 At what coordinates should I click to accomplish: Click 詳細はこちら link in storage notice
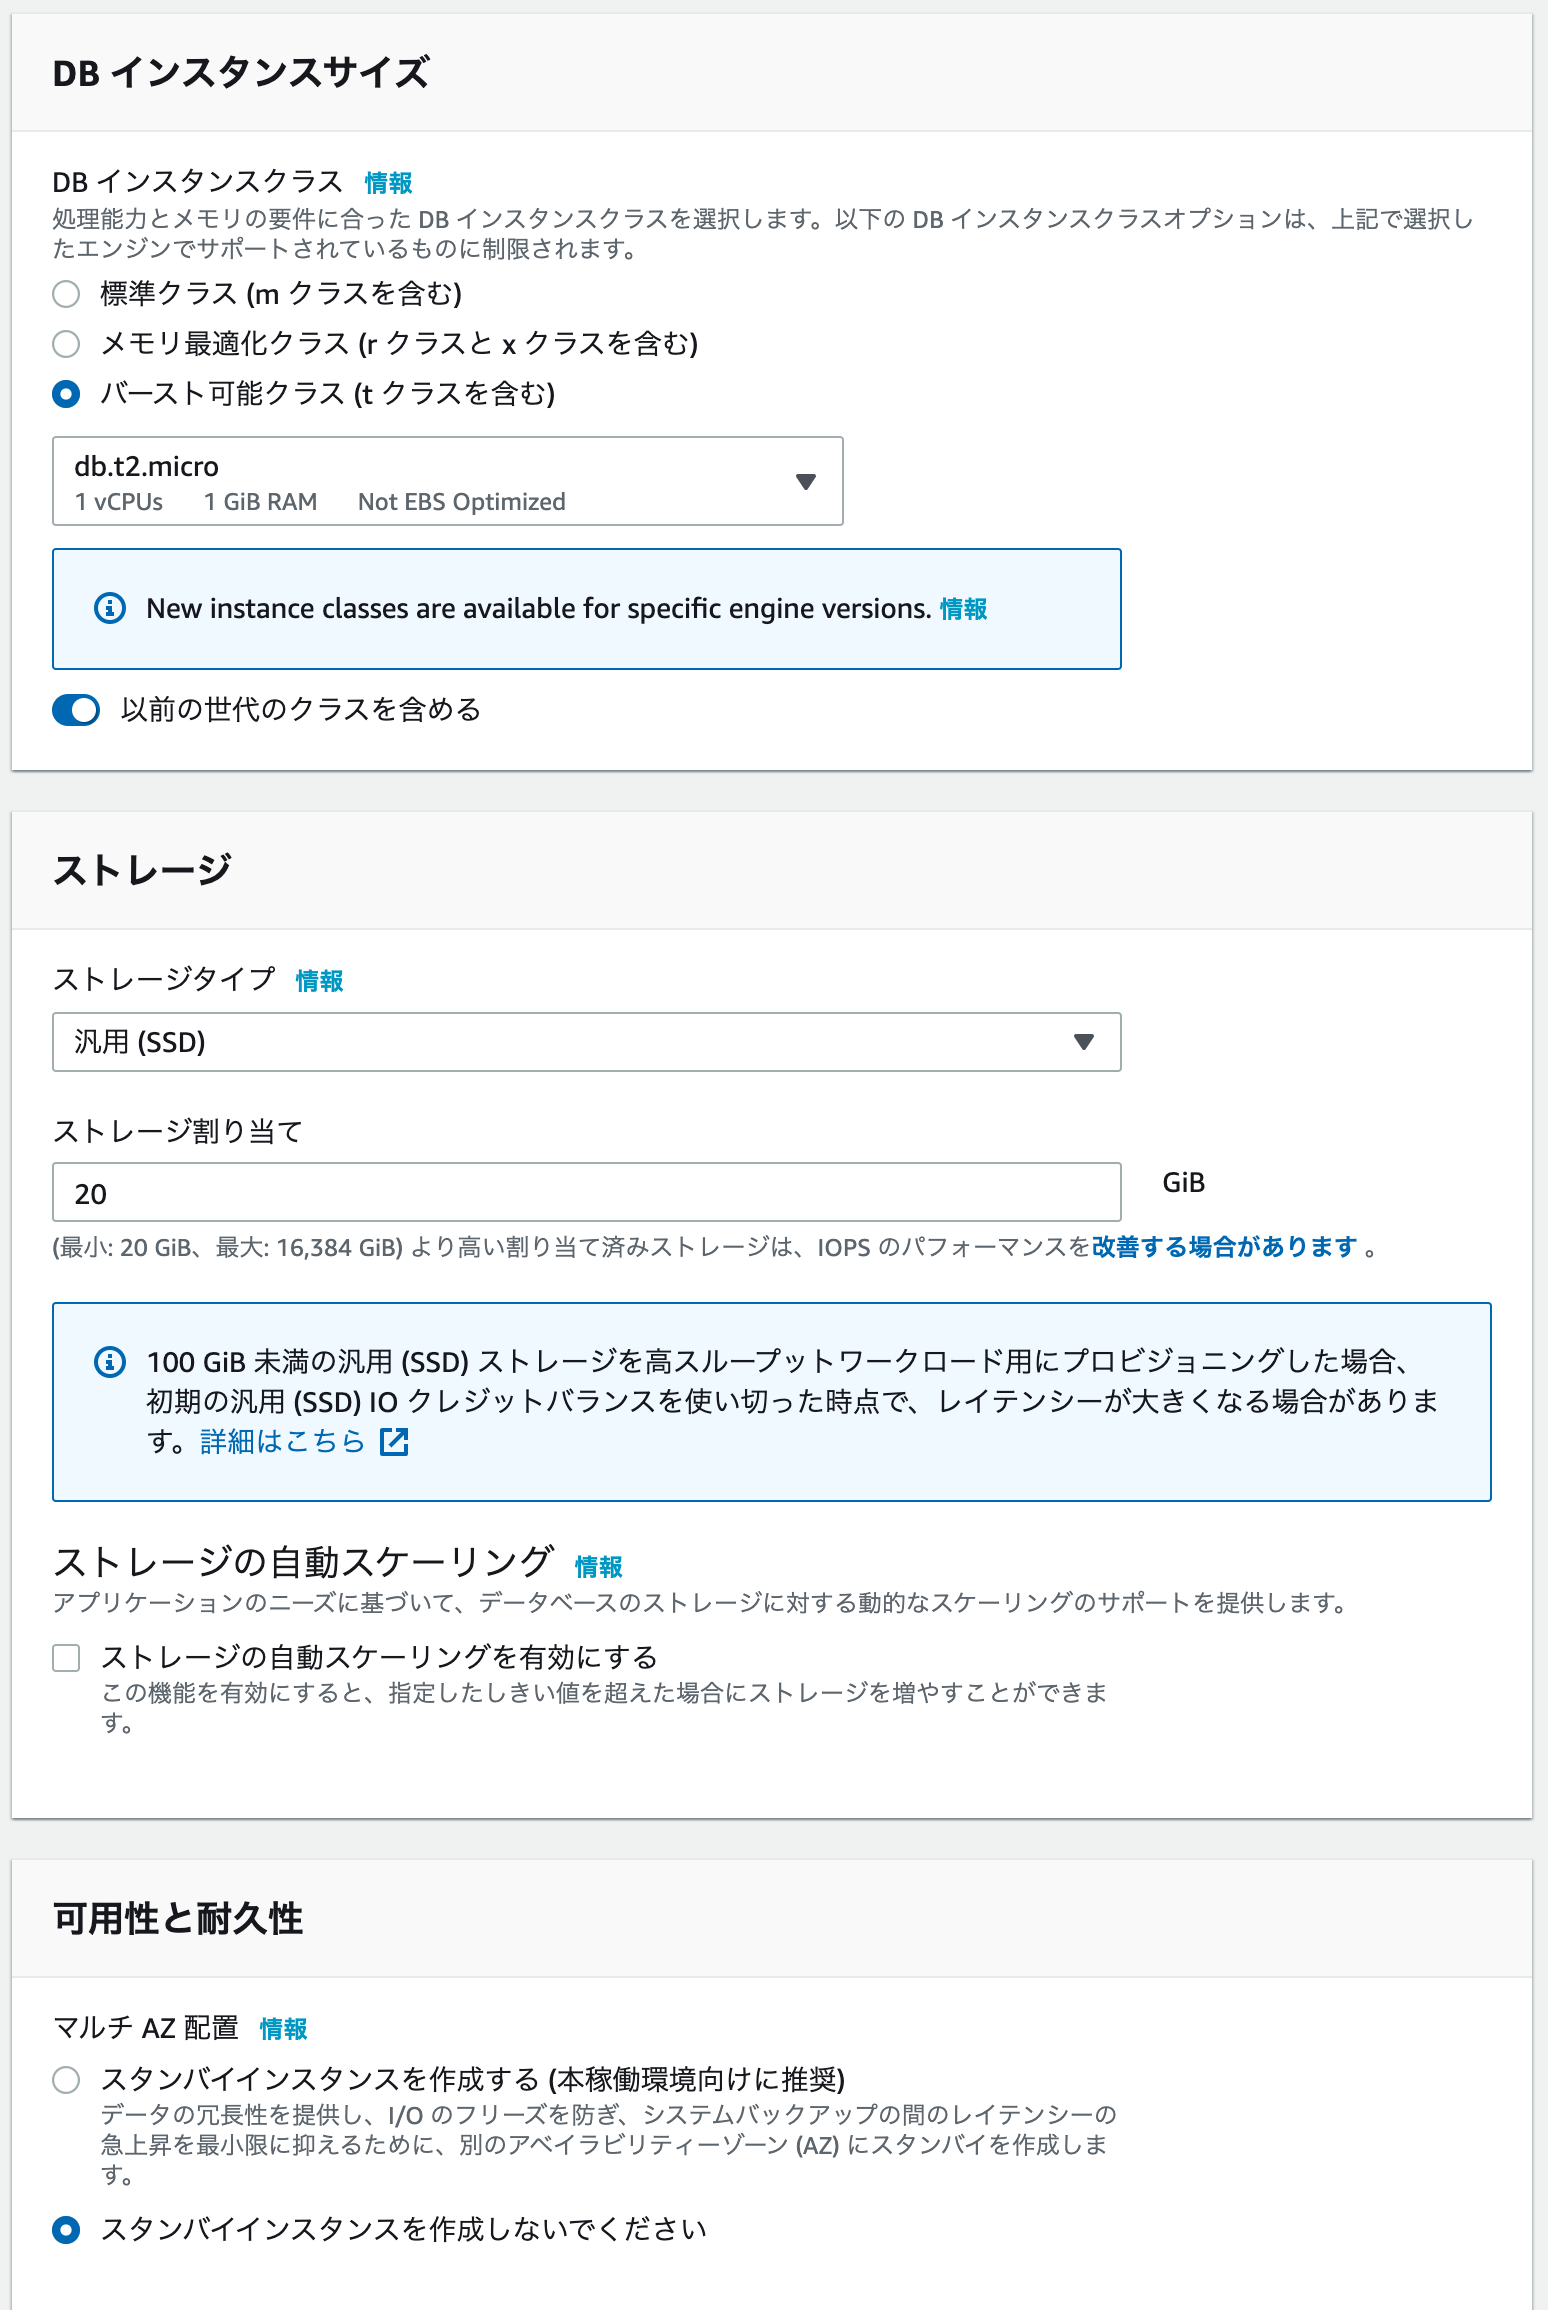282,1441
